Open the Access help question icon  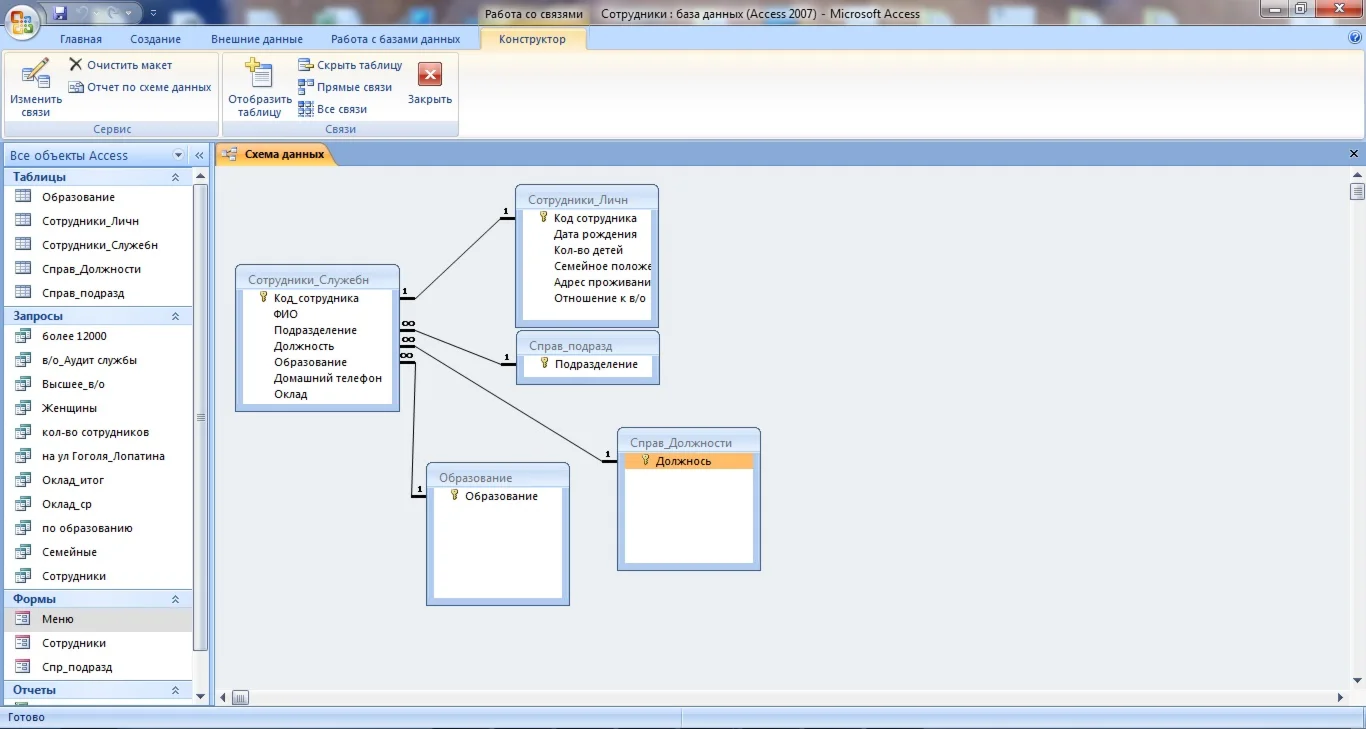pos(1355,39)
